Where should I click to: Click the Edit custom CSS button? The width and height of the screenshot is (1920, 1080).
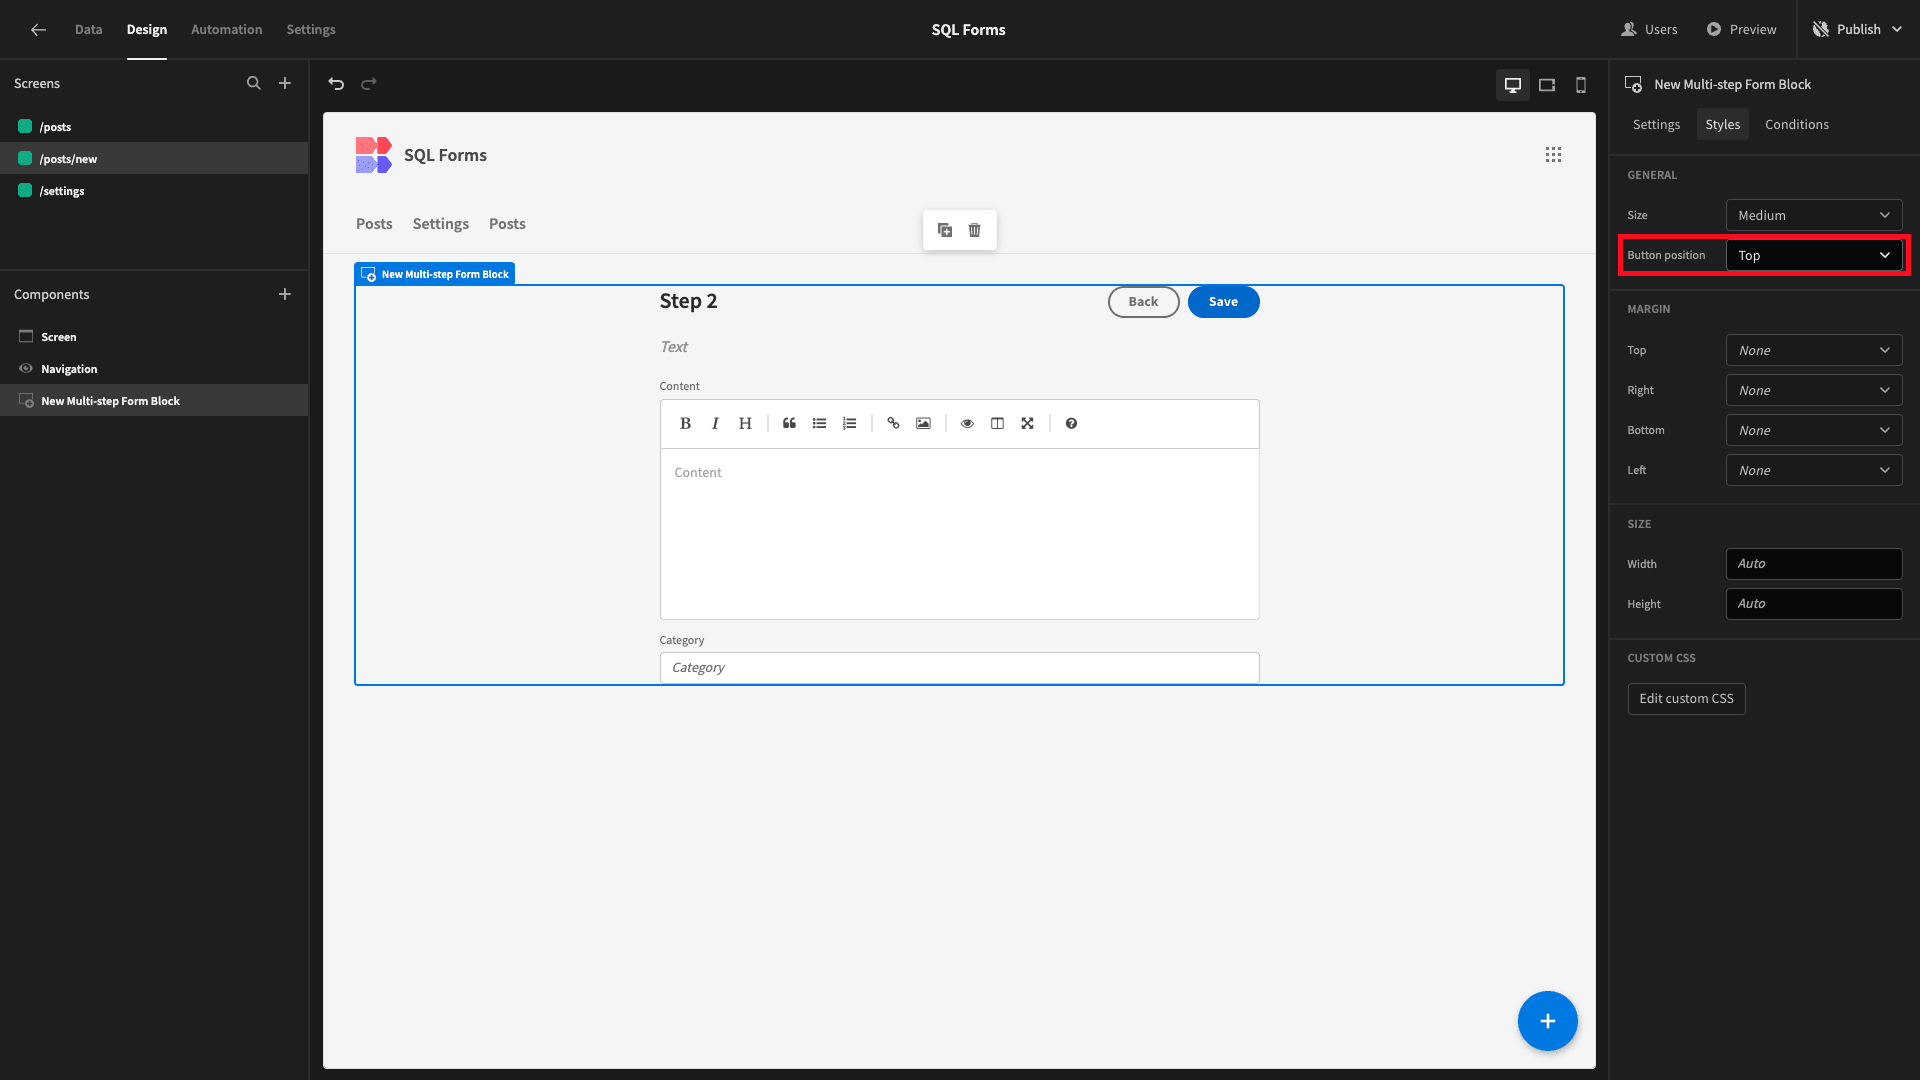[x=1687, y=698]
